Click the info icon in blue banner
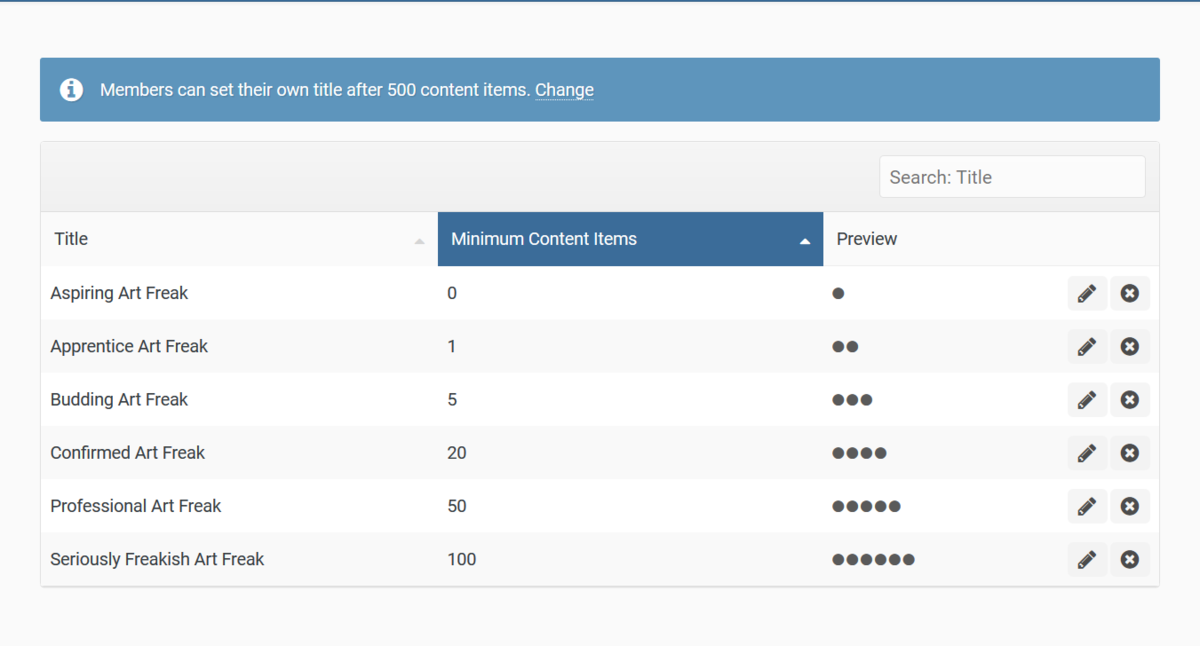The image size is (1200, 646). (72, 90)
